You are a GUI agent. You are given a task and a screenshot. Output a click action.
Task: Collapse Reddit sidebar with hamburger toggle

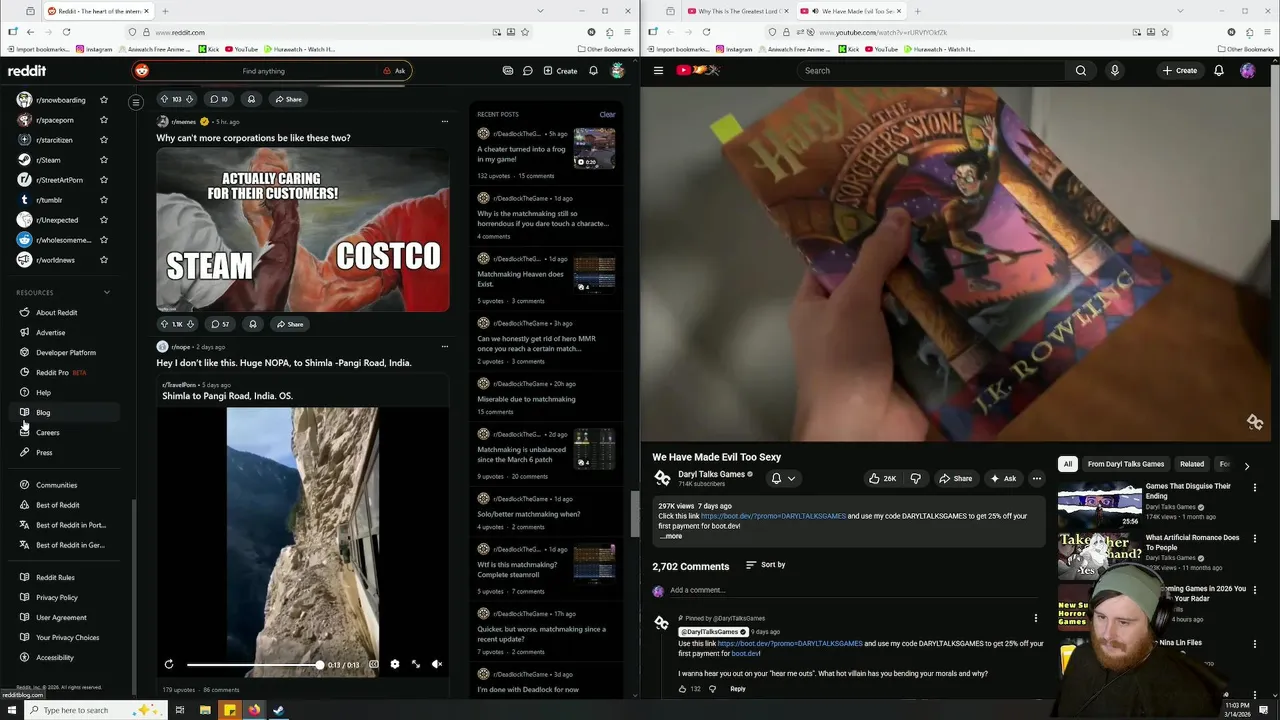click(136, 102)
